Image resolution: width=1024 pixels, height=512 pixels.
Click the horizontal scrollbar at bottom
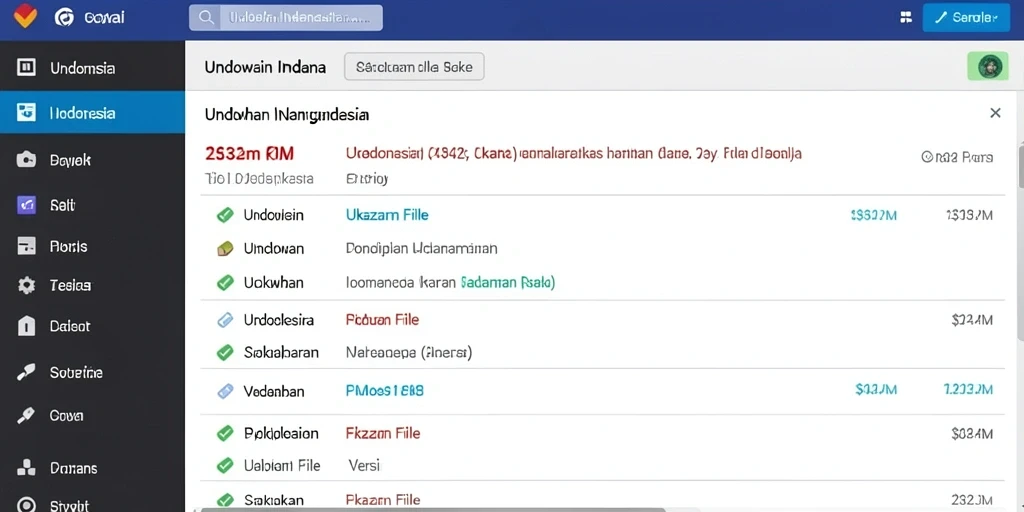coord(434,509)
